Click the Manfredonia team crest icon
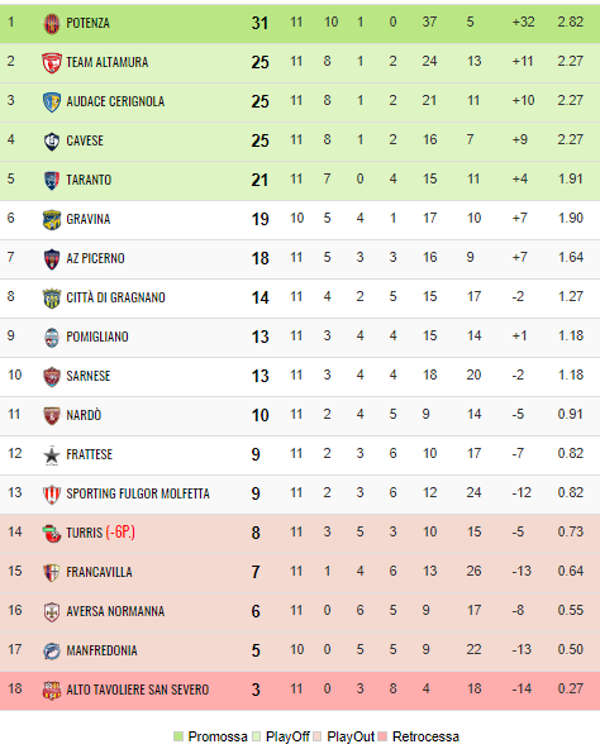 coord(52,651)
